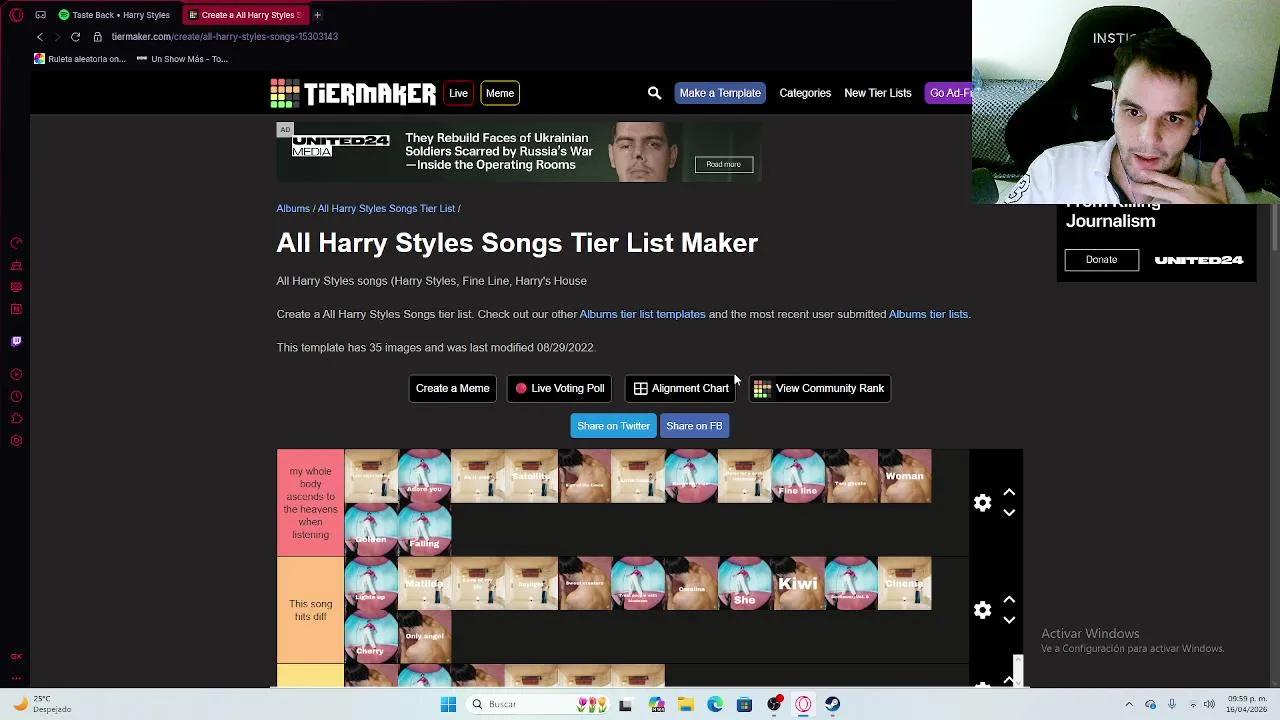This screenshot has width=1280, height=720.
Task: Open Ruleta aleatoria bookmark
Action: click(80, 59)
